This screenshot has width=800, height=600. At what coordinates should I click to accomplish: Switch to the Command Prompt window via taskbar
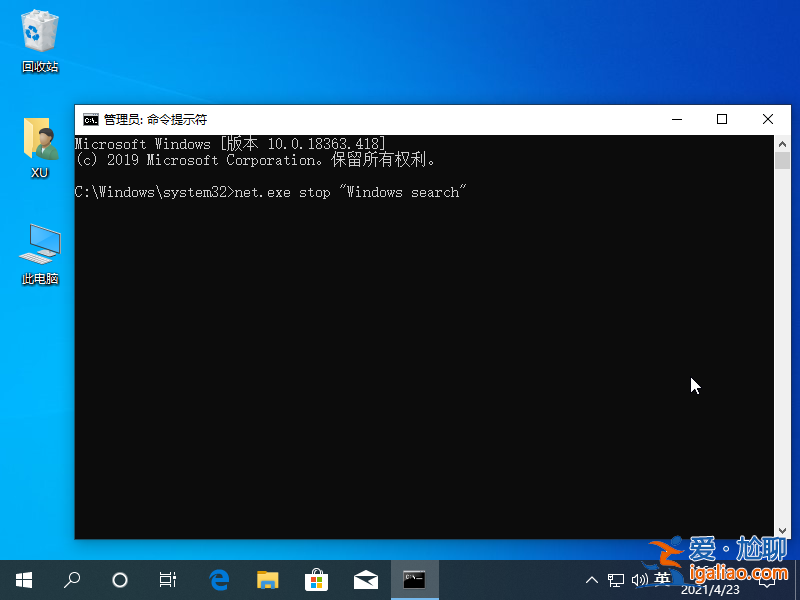tap(414, 580)
